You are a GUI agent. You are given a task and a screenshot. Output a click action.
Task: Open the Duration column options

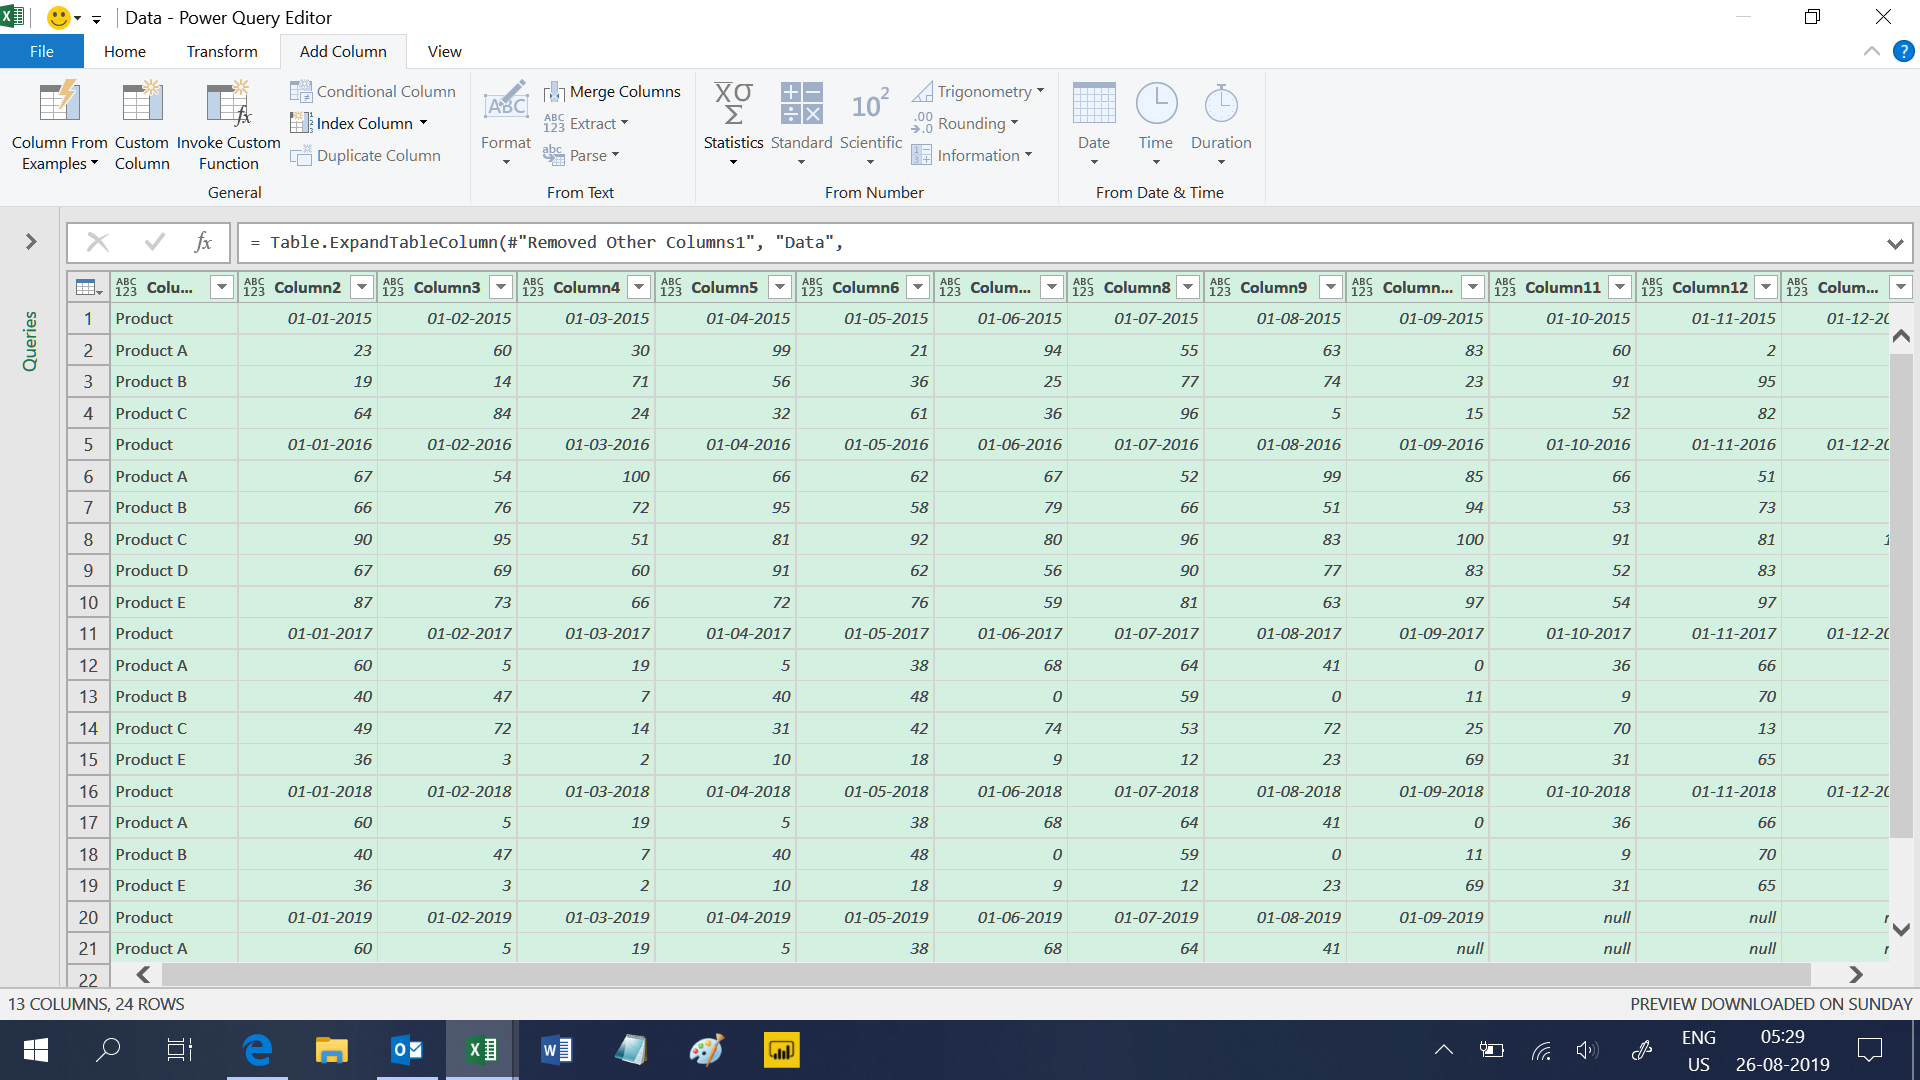pos(1221,124)
